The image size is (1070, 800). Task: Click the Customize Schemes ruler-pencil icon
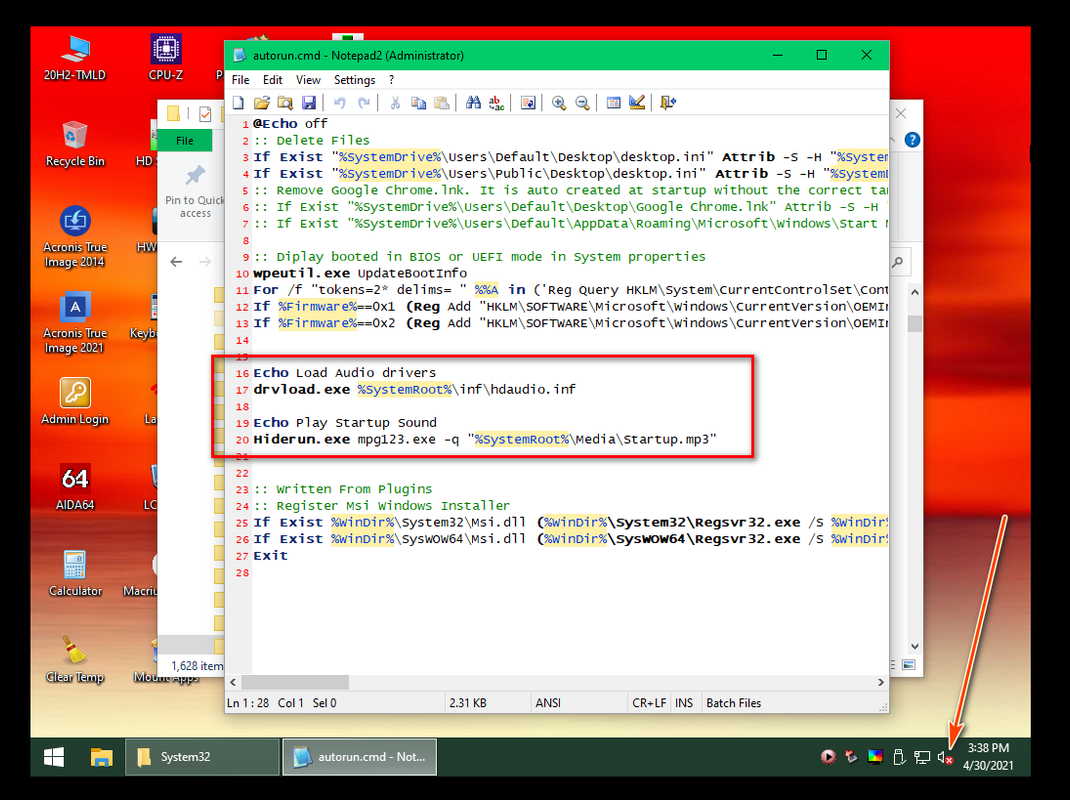(637, 102)
